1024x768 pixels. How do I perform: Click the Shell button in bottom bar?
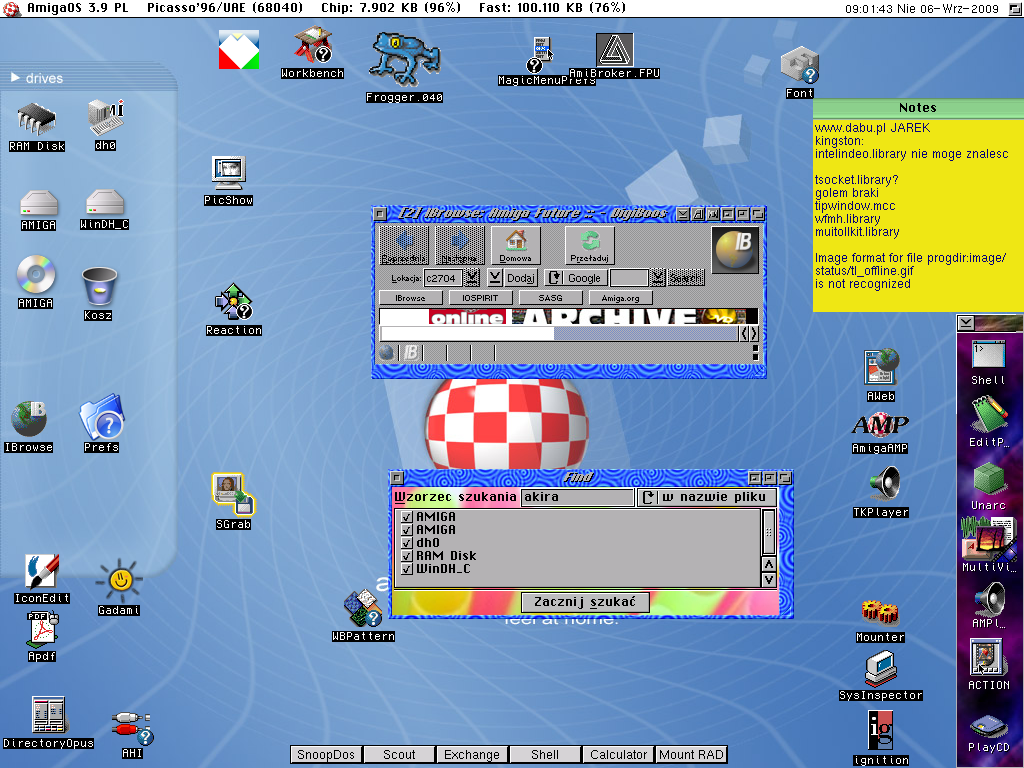tap(545, 754)
